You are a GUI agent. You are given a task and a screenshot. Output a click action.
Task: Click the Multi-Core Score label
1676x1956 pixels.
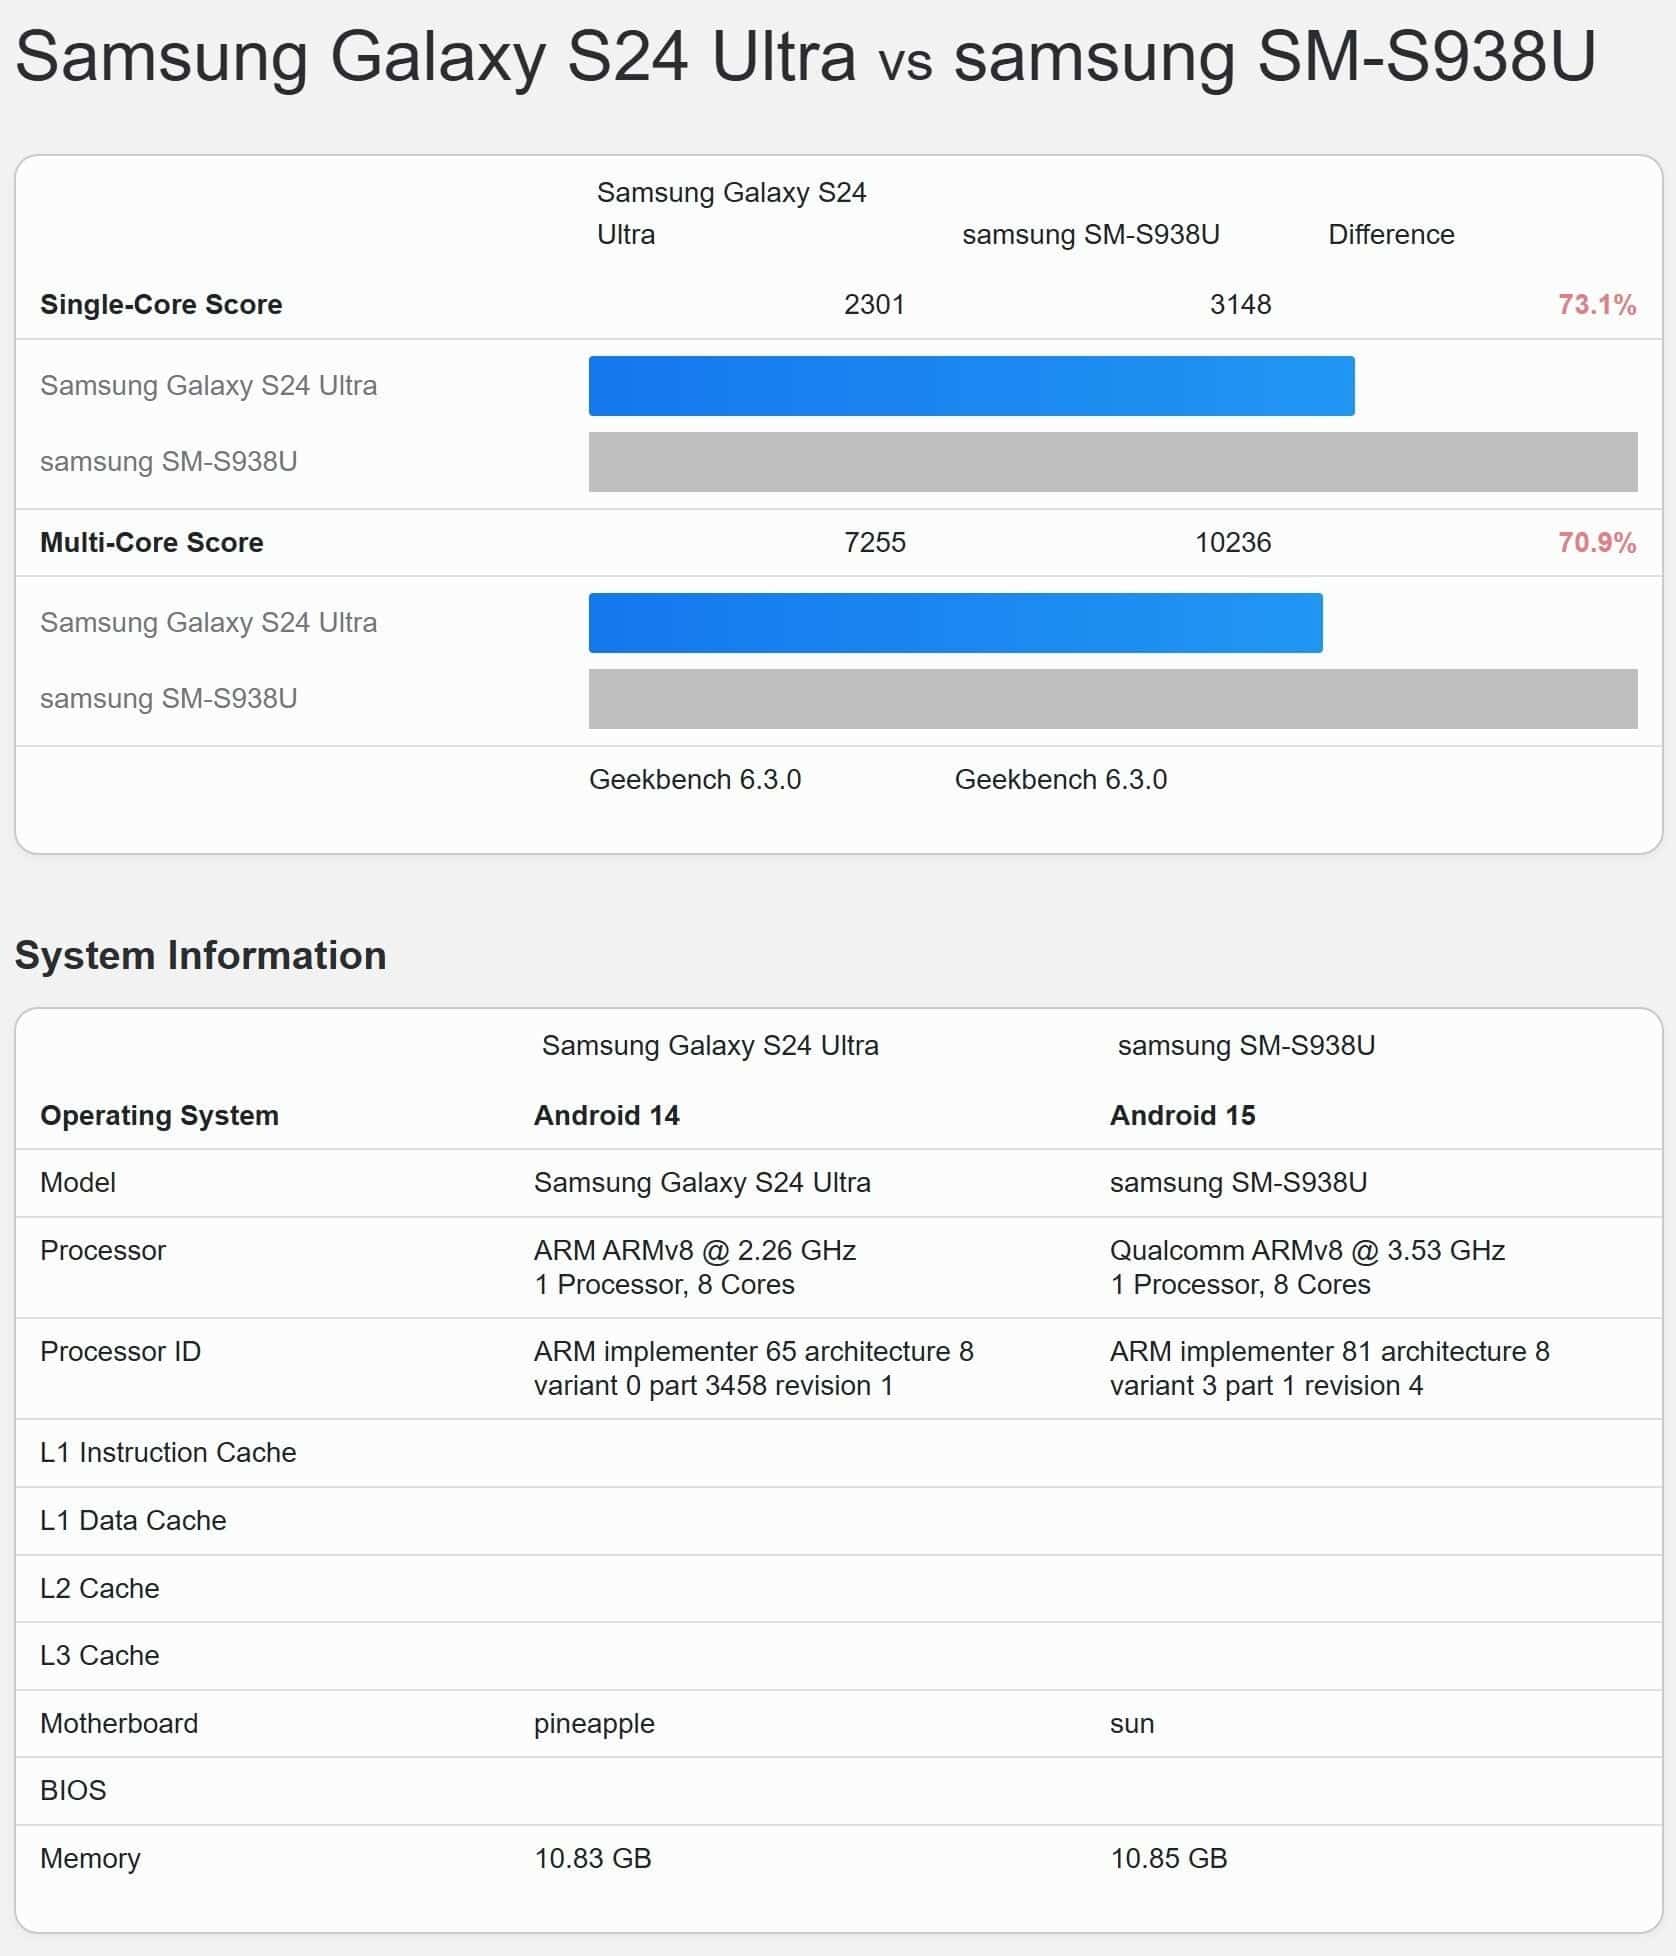click(x=152, y=542)
